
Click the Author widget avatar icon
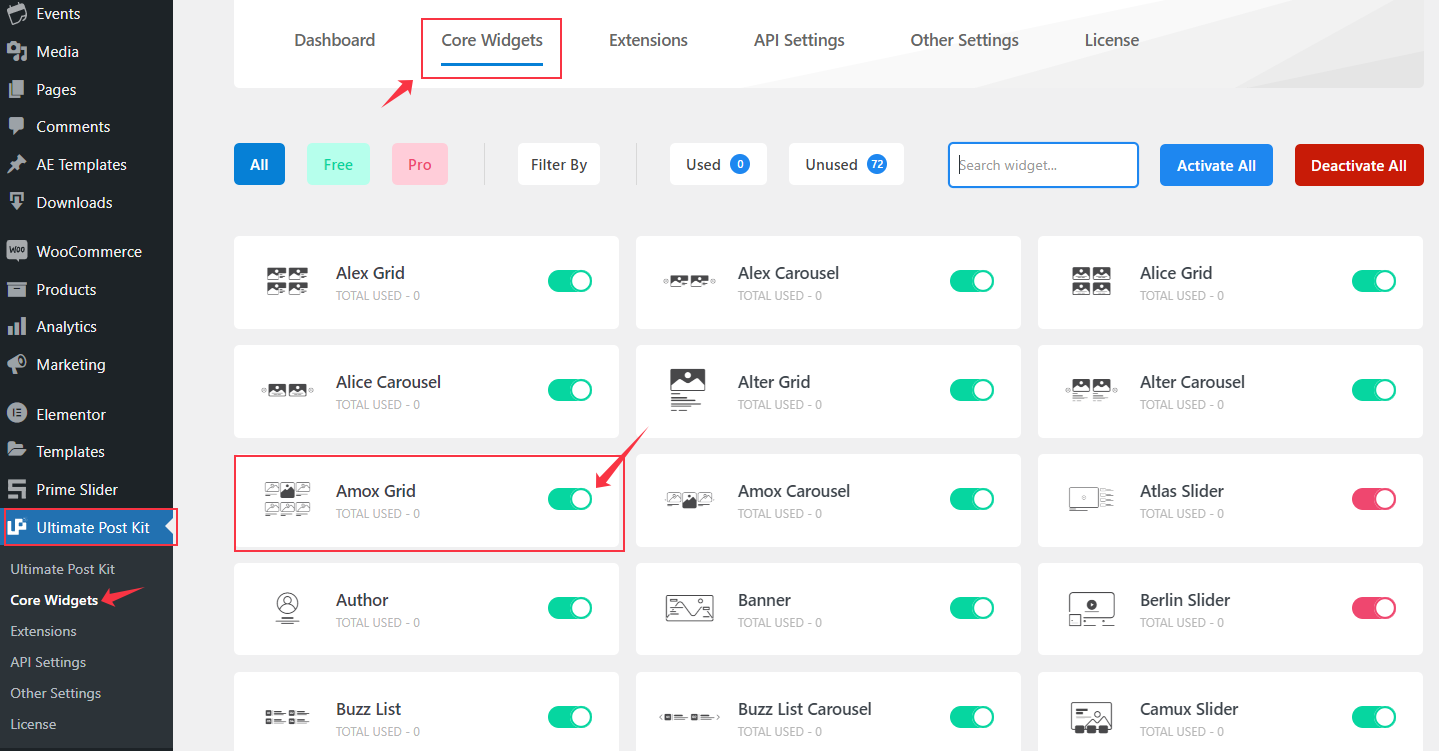coord(287,609)
